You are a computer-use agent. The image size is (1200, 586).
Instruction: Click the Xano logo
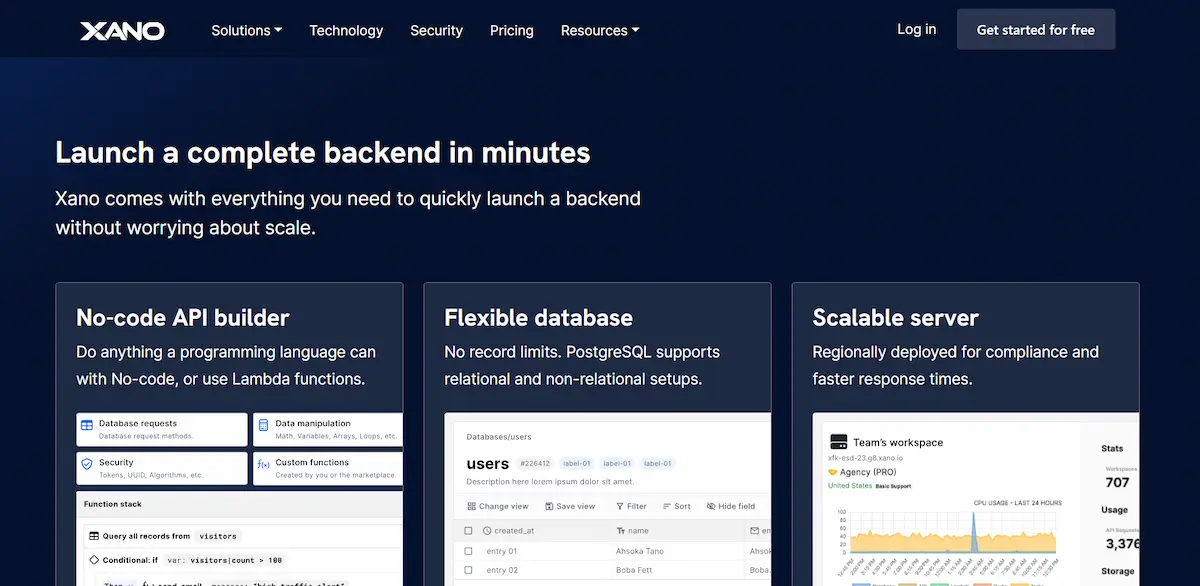point(122,30)
